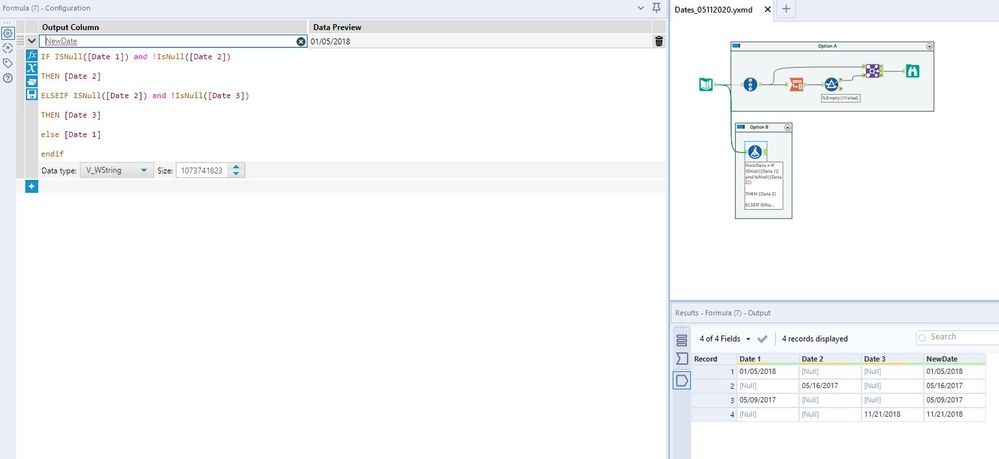This screenshot has height=459, width=999.
Task: Show the Results messages list view
Action: click(x=682, y=340)
